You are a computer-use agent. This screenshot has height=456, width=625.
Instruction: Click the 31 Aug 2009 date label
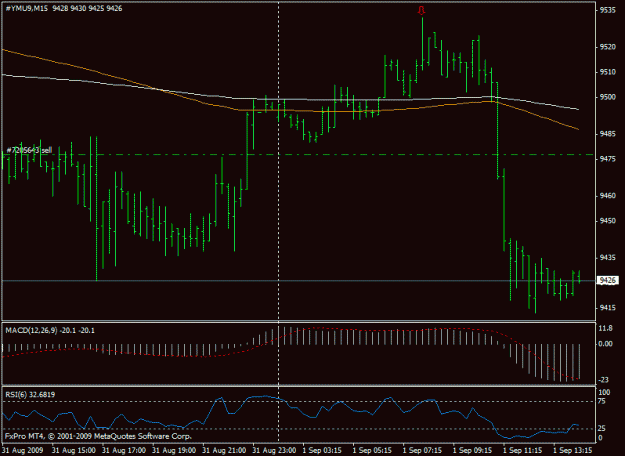(x=23, y=450)
